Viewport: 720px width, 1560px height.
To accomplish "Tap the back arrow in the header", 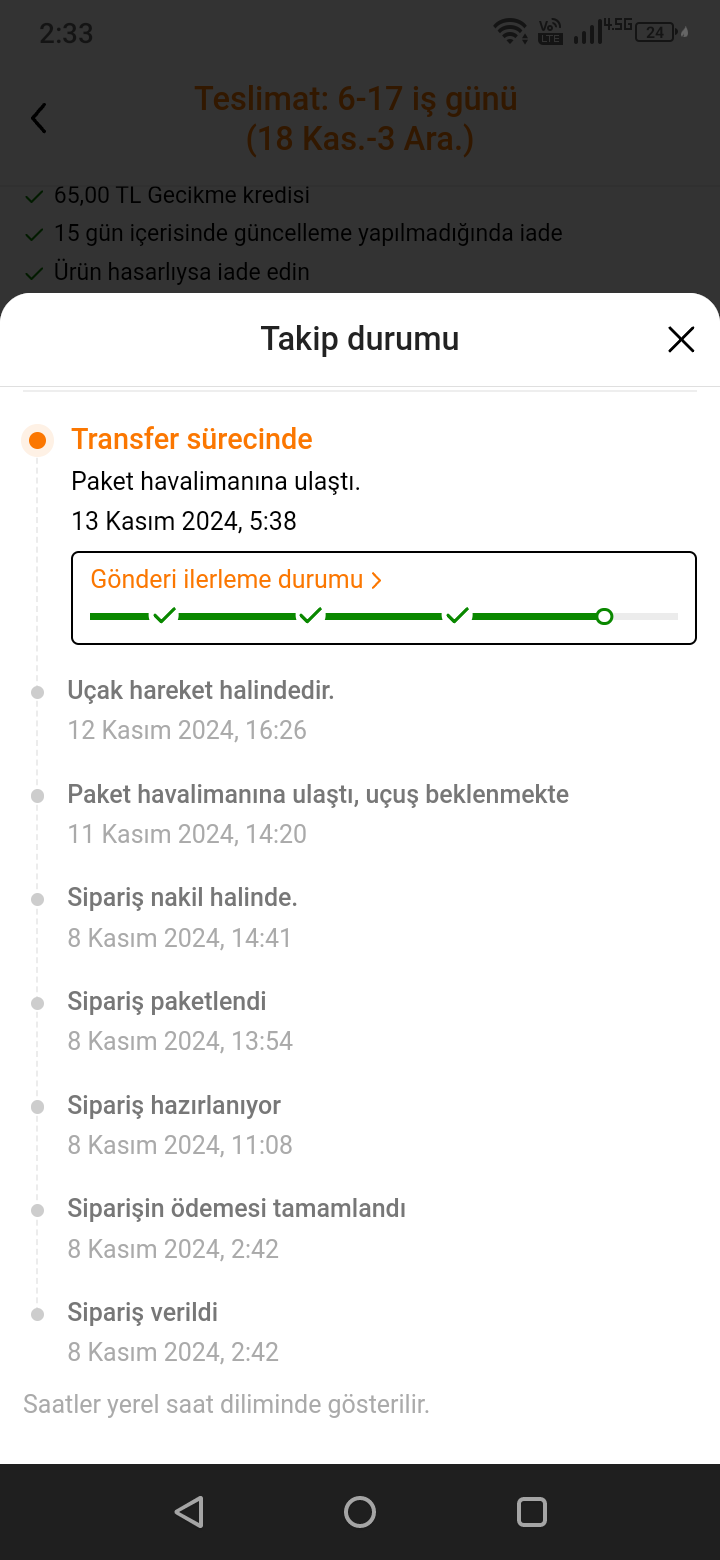I will point(39,118).
